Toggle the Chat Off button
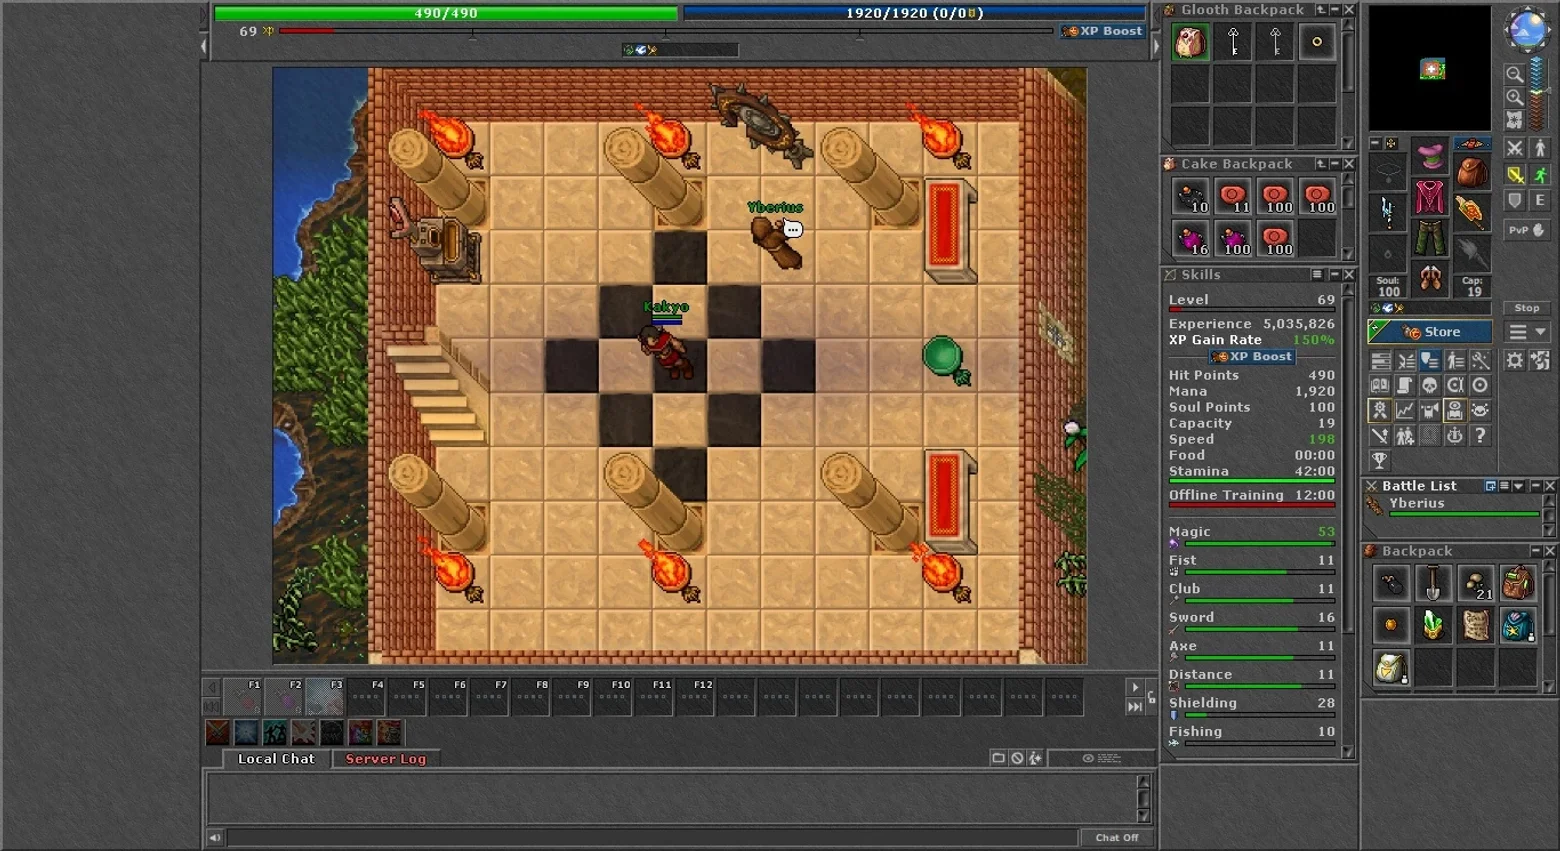This screenshot has height=851, width=1560. click(x=1117, y=838)
